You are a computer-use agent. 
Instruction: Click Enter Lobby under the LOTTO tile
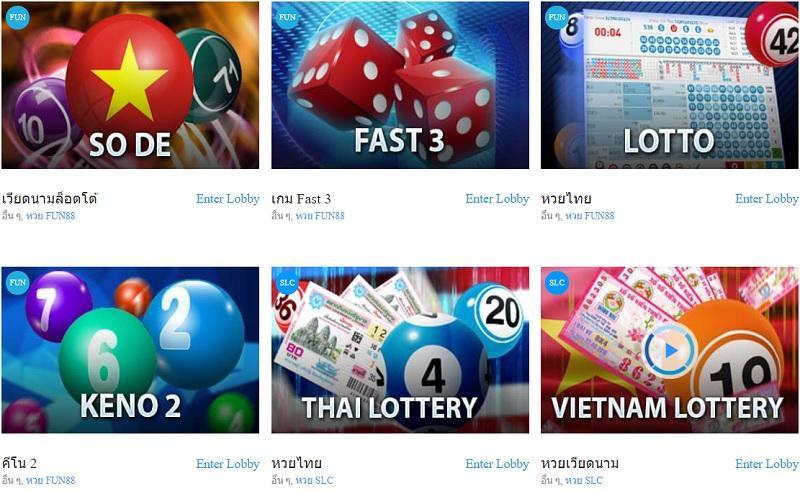pos(767,199)
